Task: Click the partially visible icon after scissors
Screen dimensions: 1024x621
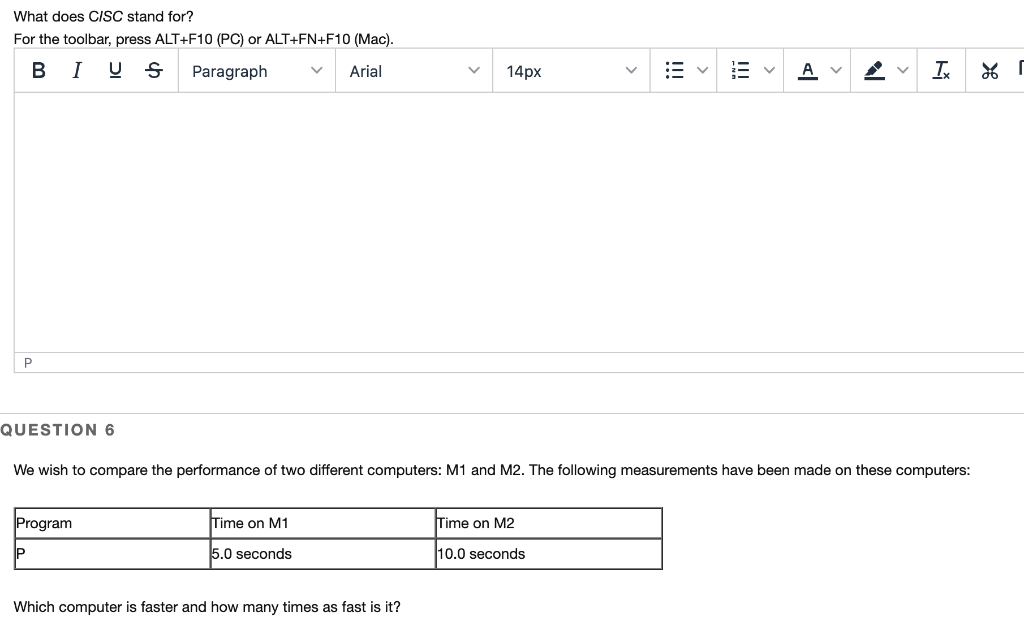Action: (x=1020, y=68)
